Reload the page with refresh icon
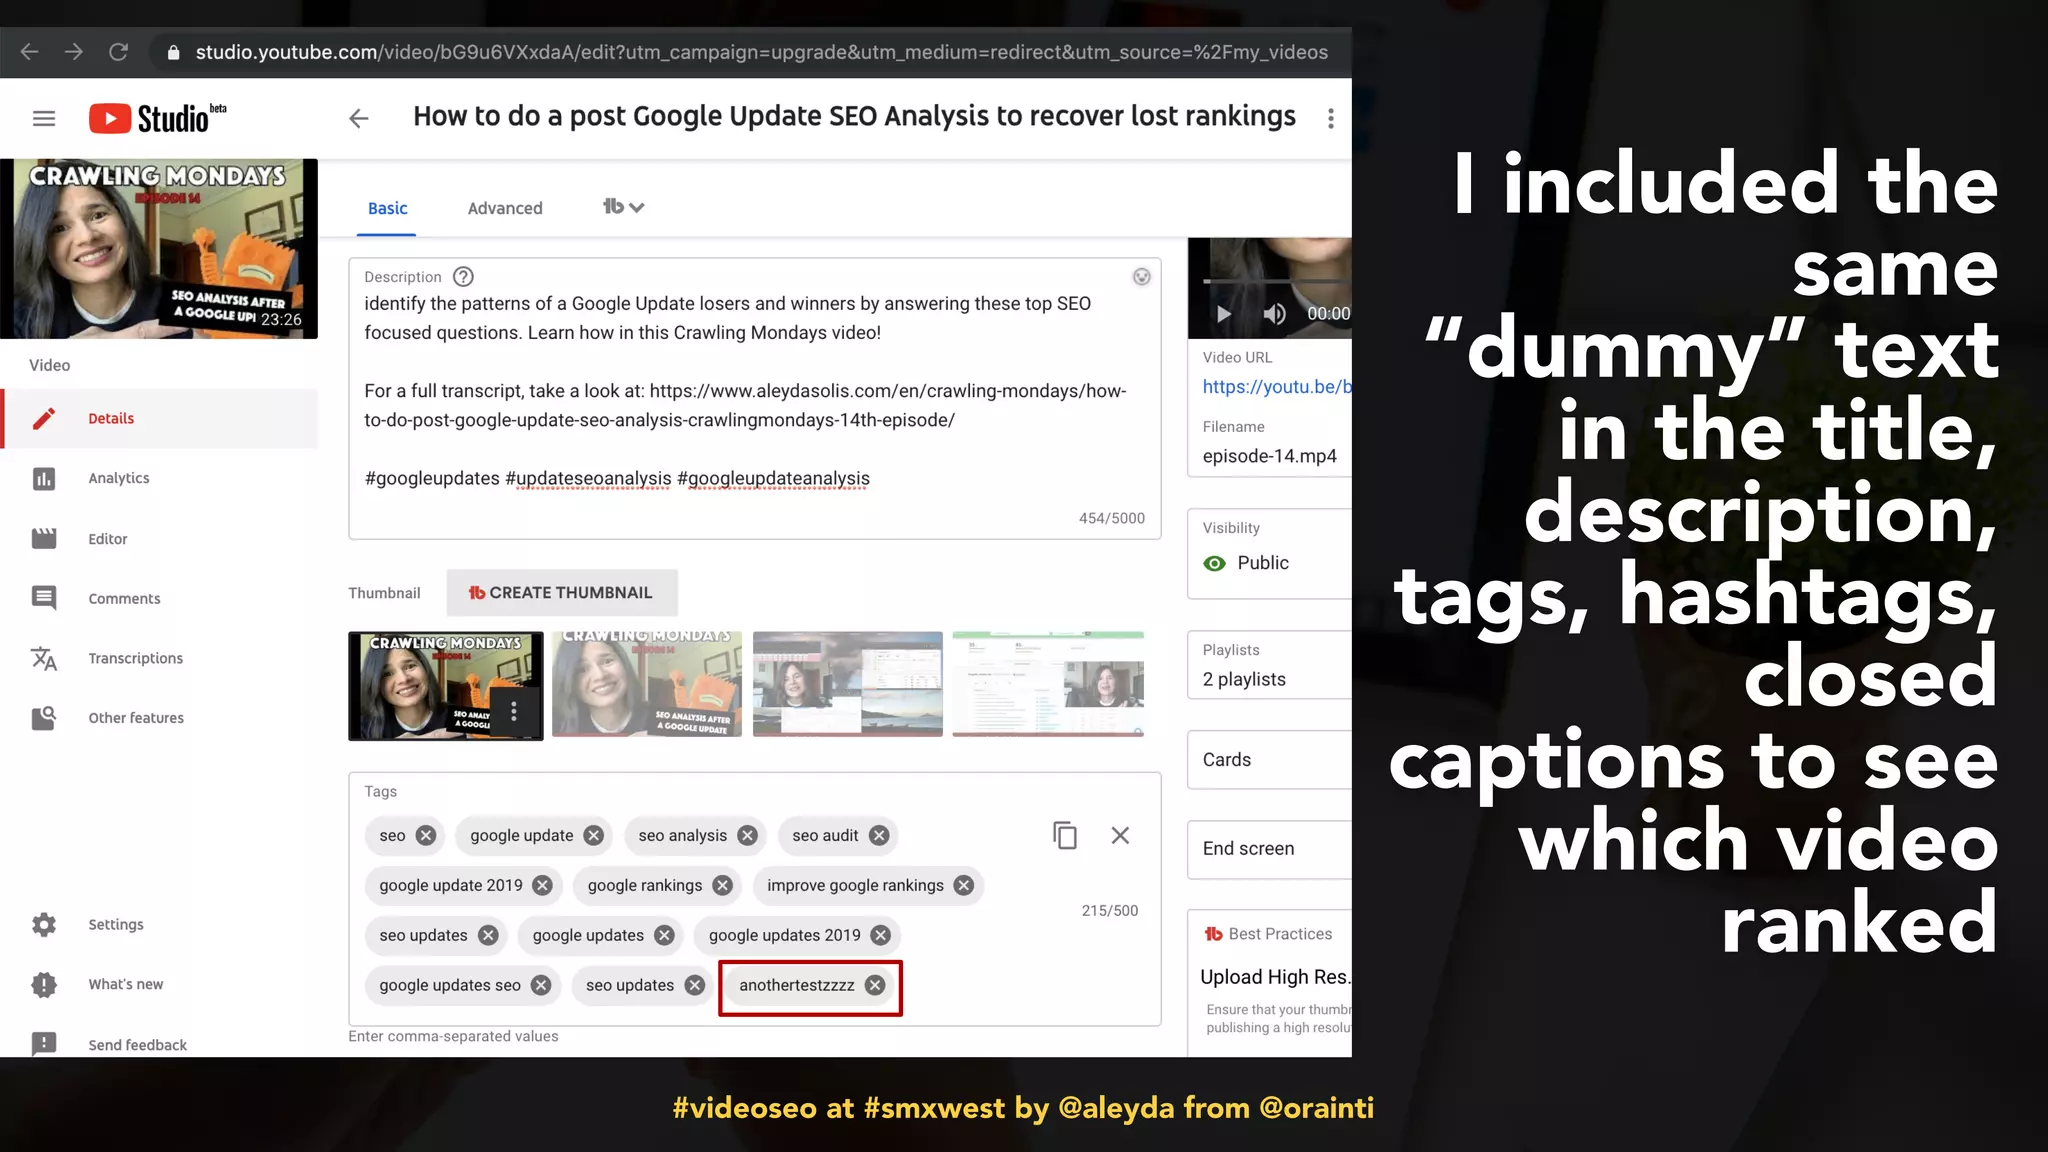This screenshot has height=1152, width=2048. 118,52
